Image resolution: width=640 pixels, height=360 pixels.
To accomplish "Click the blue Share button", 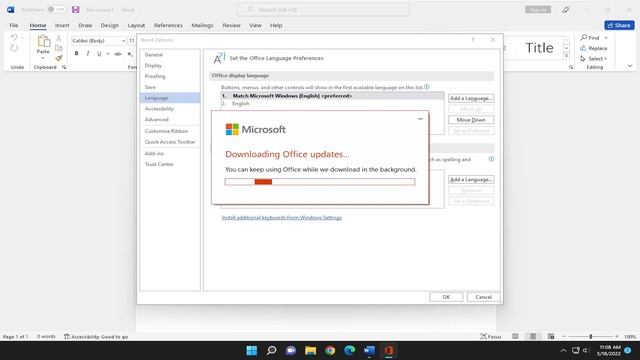I will coord(619,25).
